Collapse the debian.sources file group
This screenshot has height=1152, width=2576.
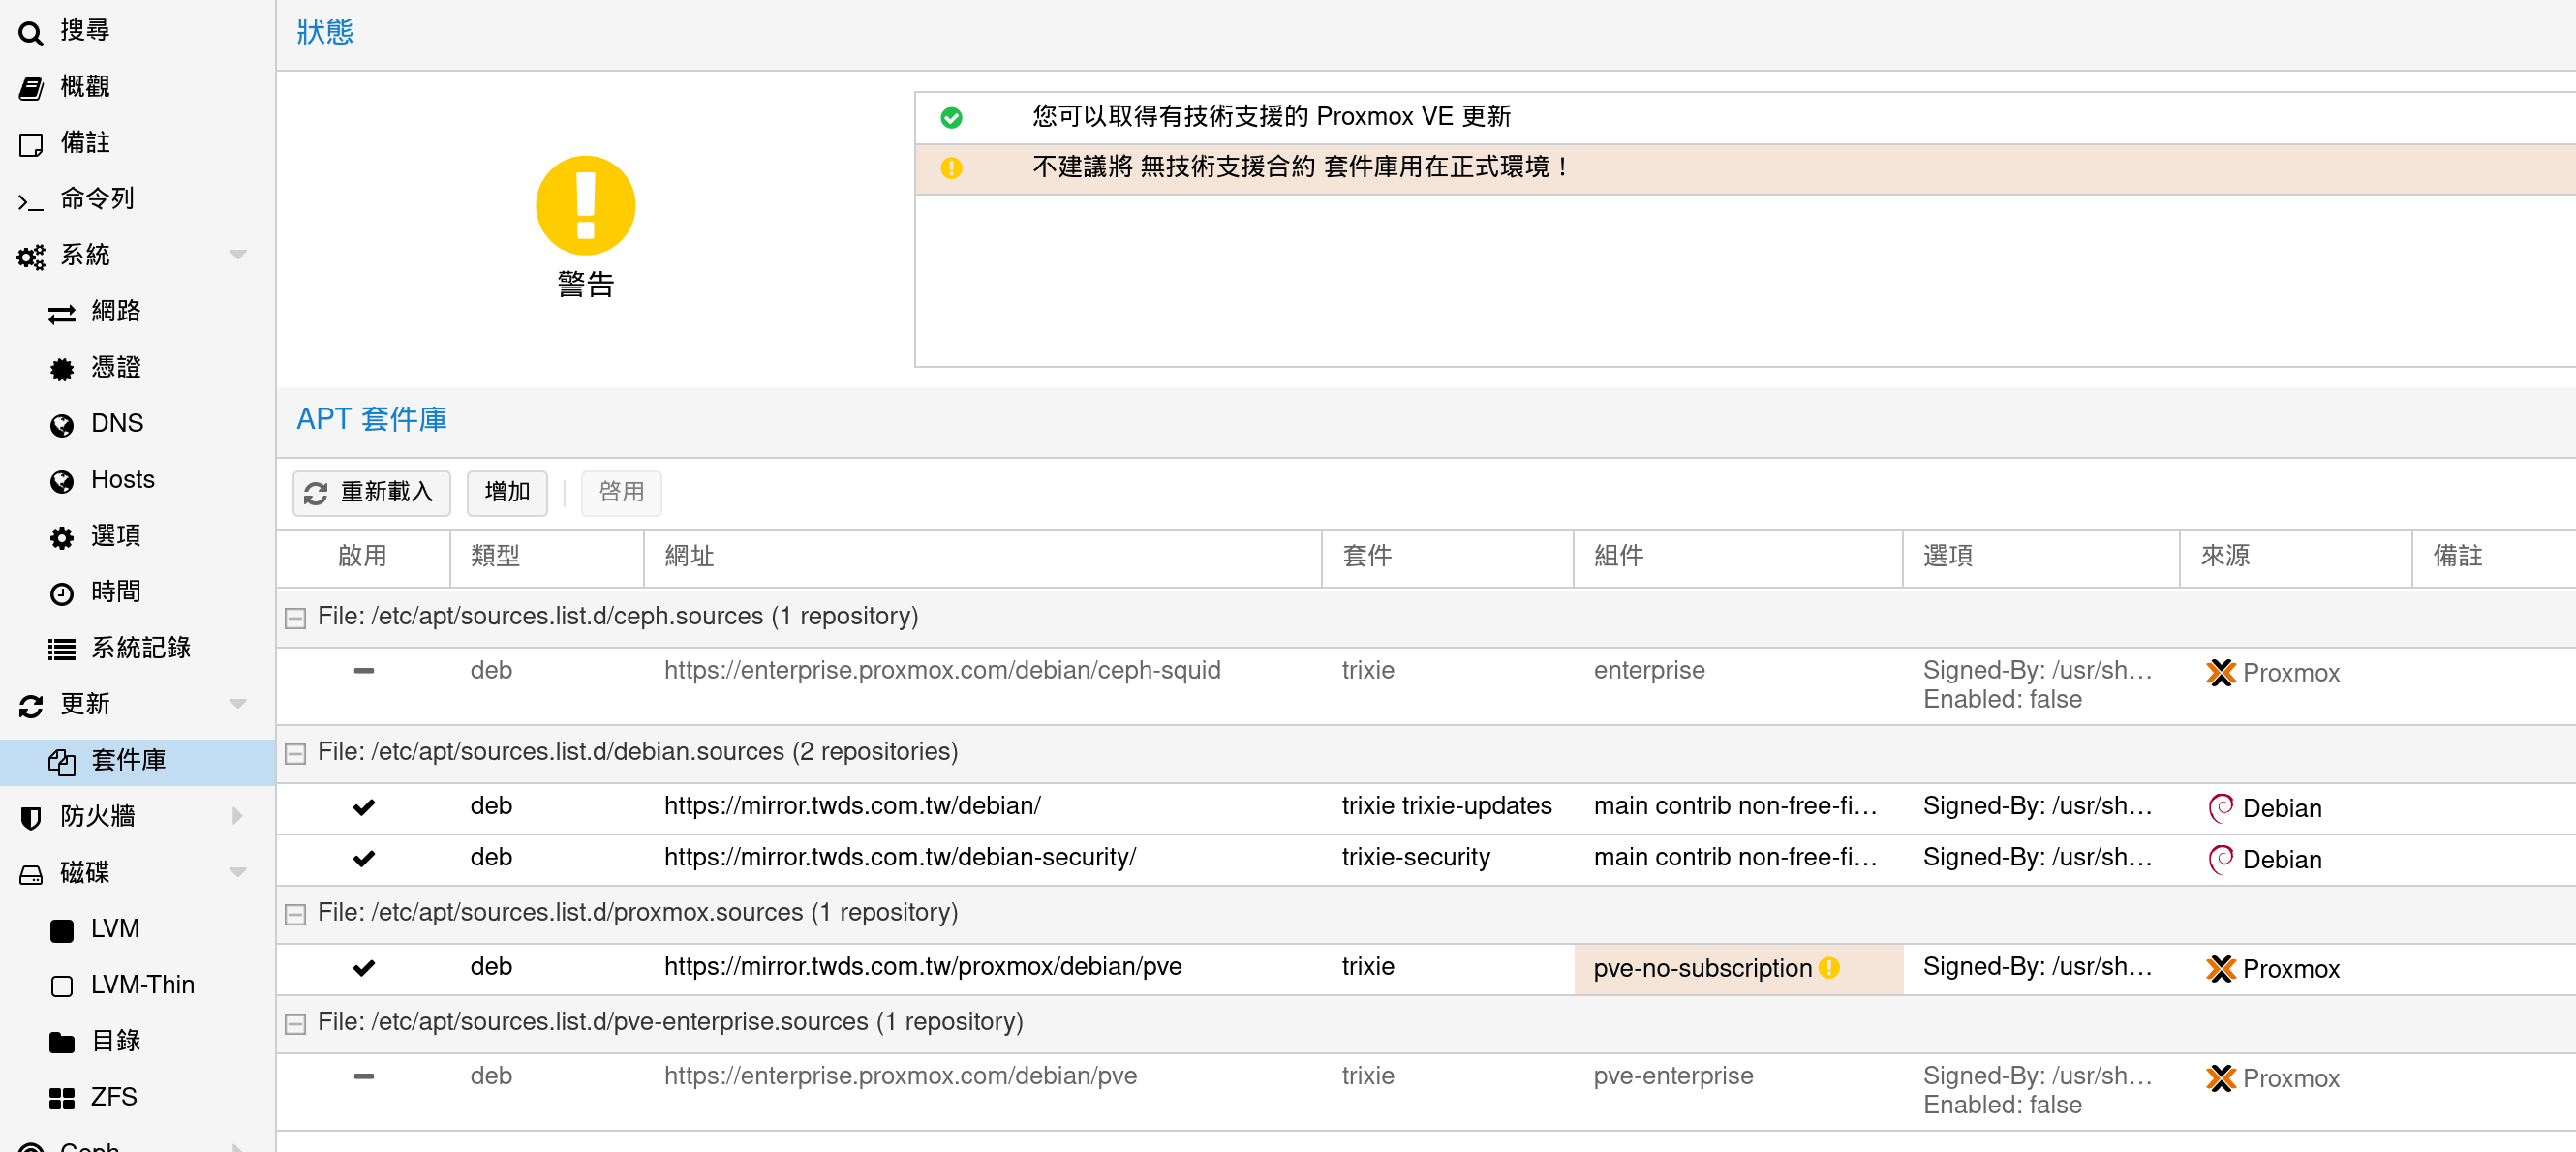(295, 754)
